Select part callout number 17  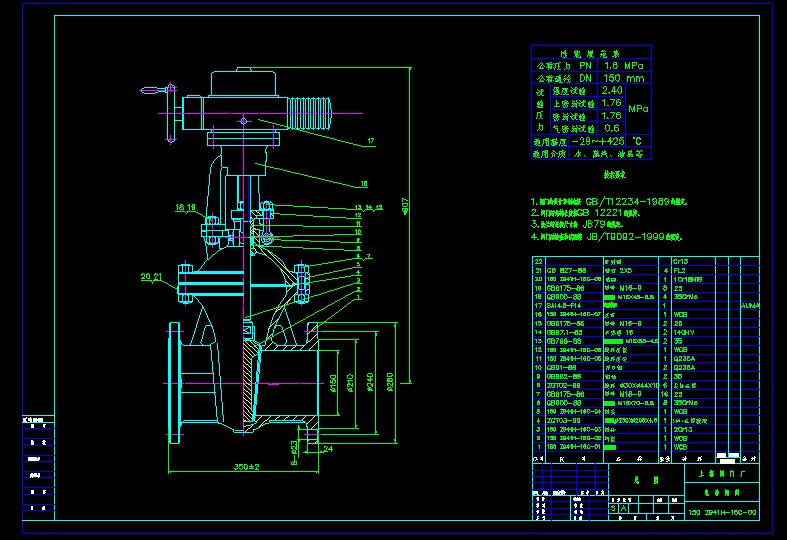tap(369, 141)
